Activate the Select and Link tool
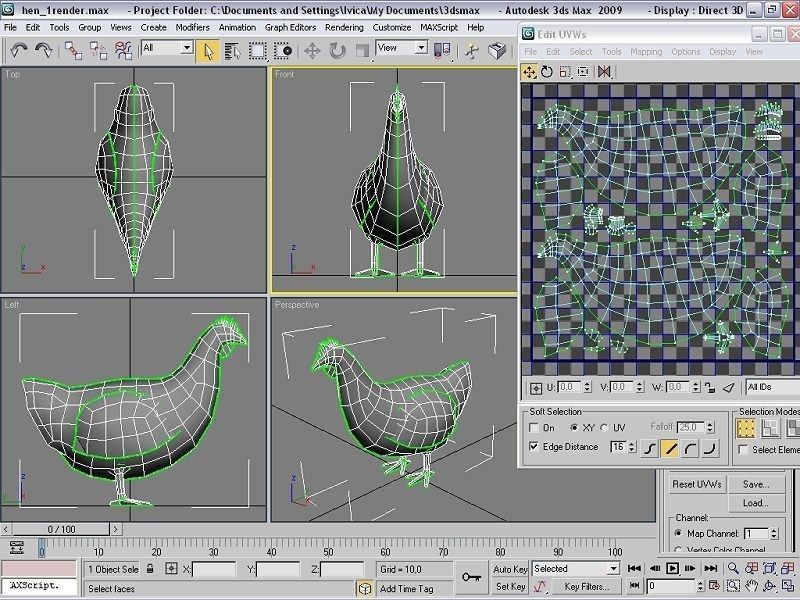The image size is (800, 600). pos(73,51)
